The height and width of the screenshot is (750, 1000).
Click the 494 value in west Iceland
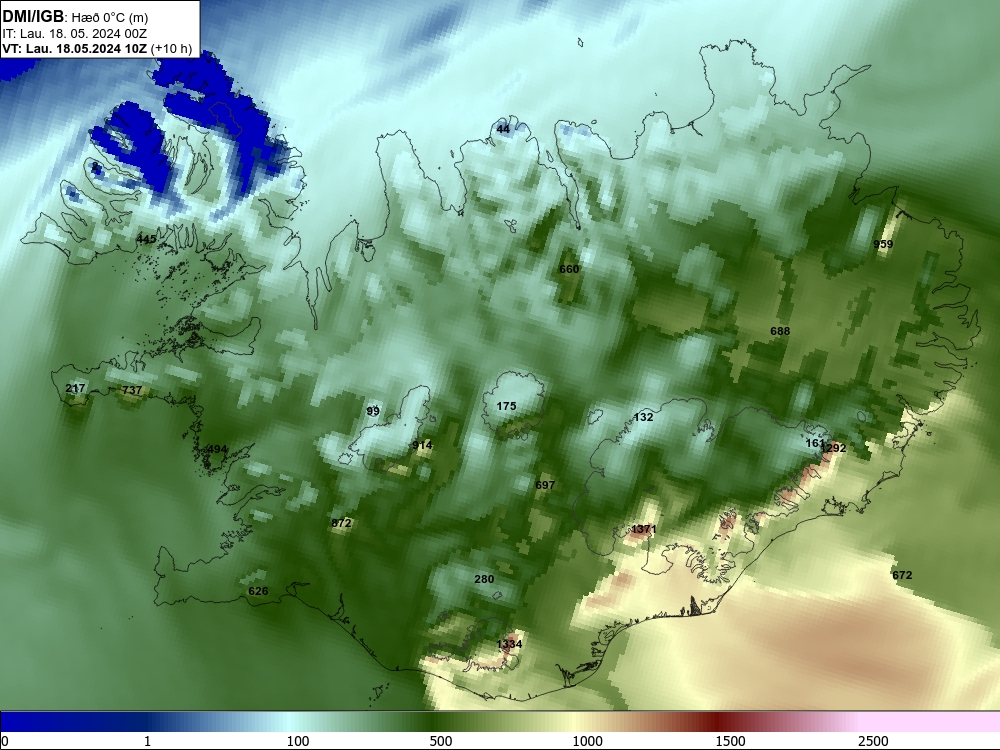point(217,449)
